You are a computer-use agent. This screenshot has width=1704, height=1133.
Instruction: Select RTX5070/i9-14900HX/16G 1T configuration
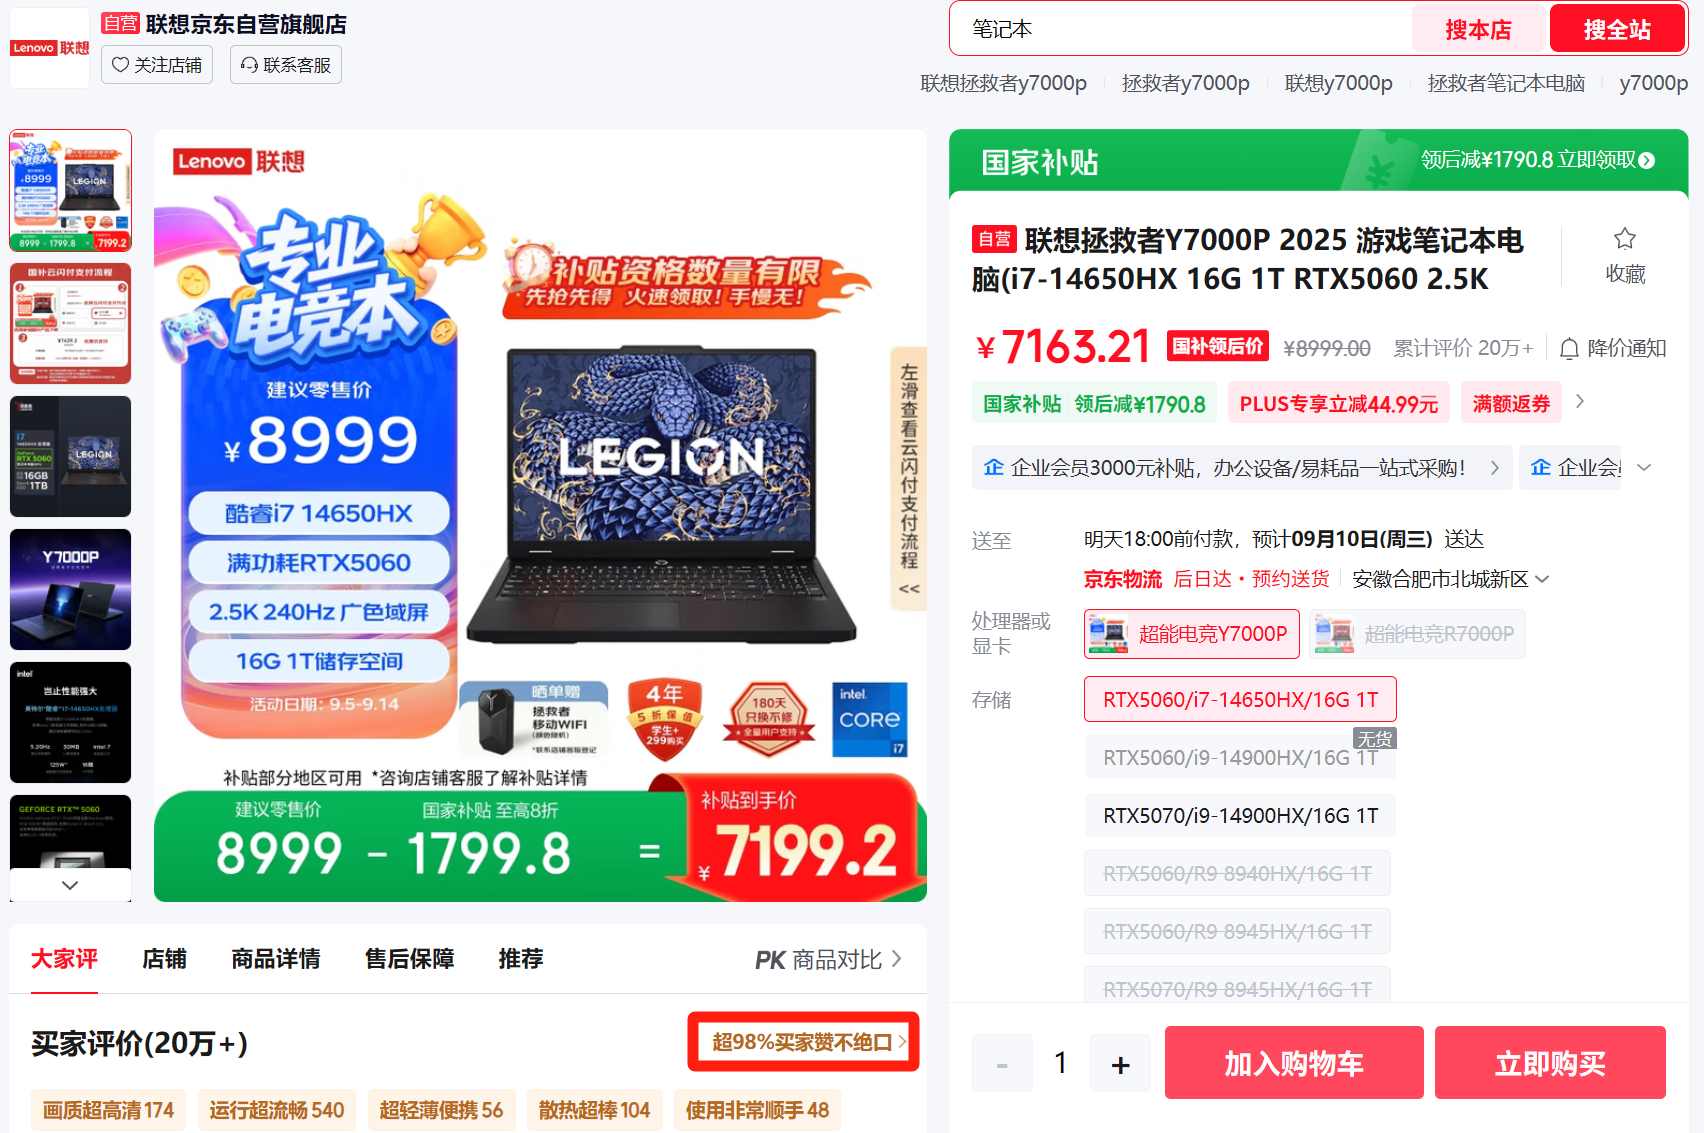click(x=1240, y=816)
